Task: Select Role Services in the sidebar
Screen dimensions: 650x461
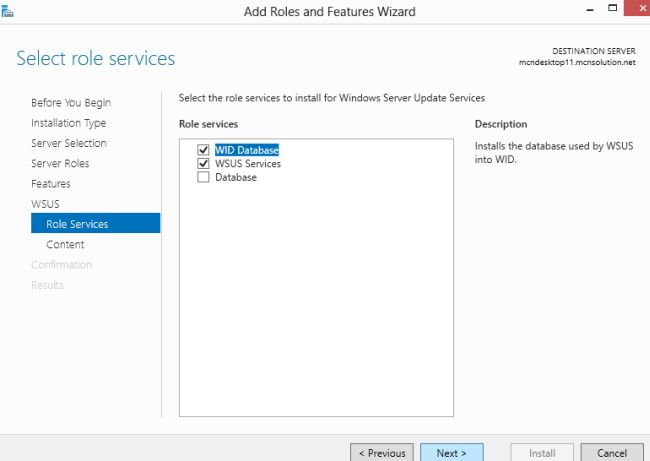Action: click(x=77, y=224)
